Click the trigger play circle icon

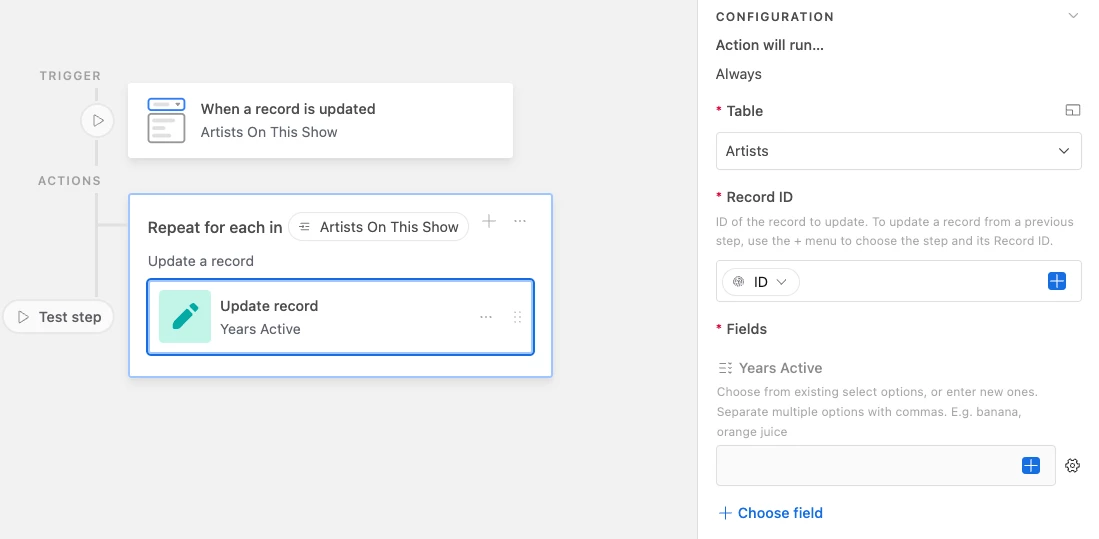[x=98, y=121]
